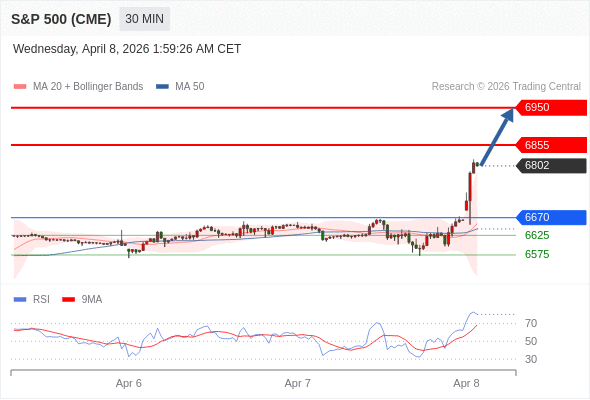Click the RSI blue legend marker
The image size is (590, 400).
pos(20,300)
